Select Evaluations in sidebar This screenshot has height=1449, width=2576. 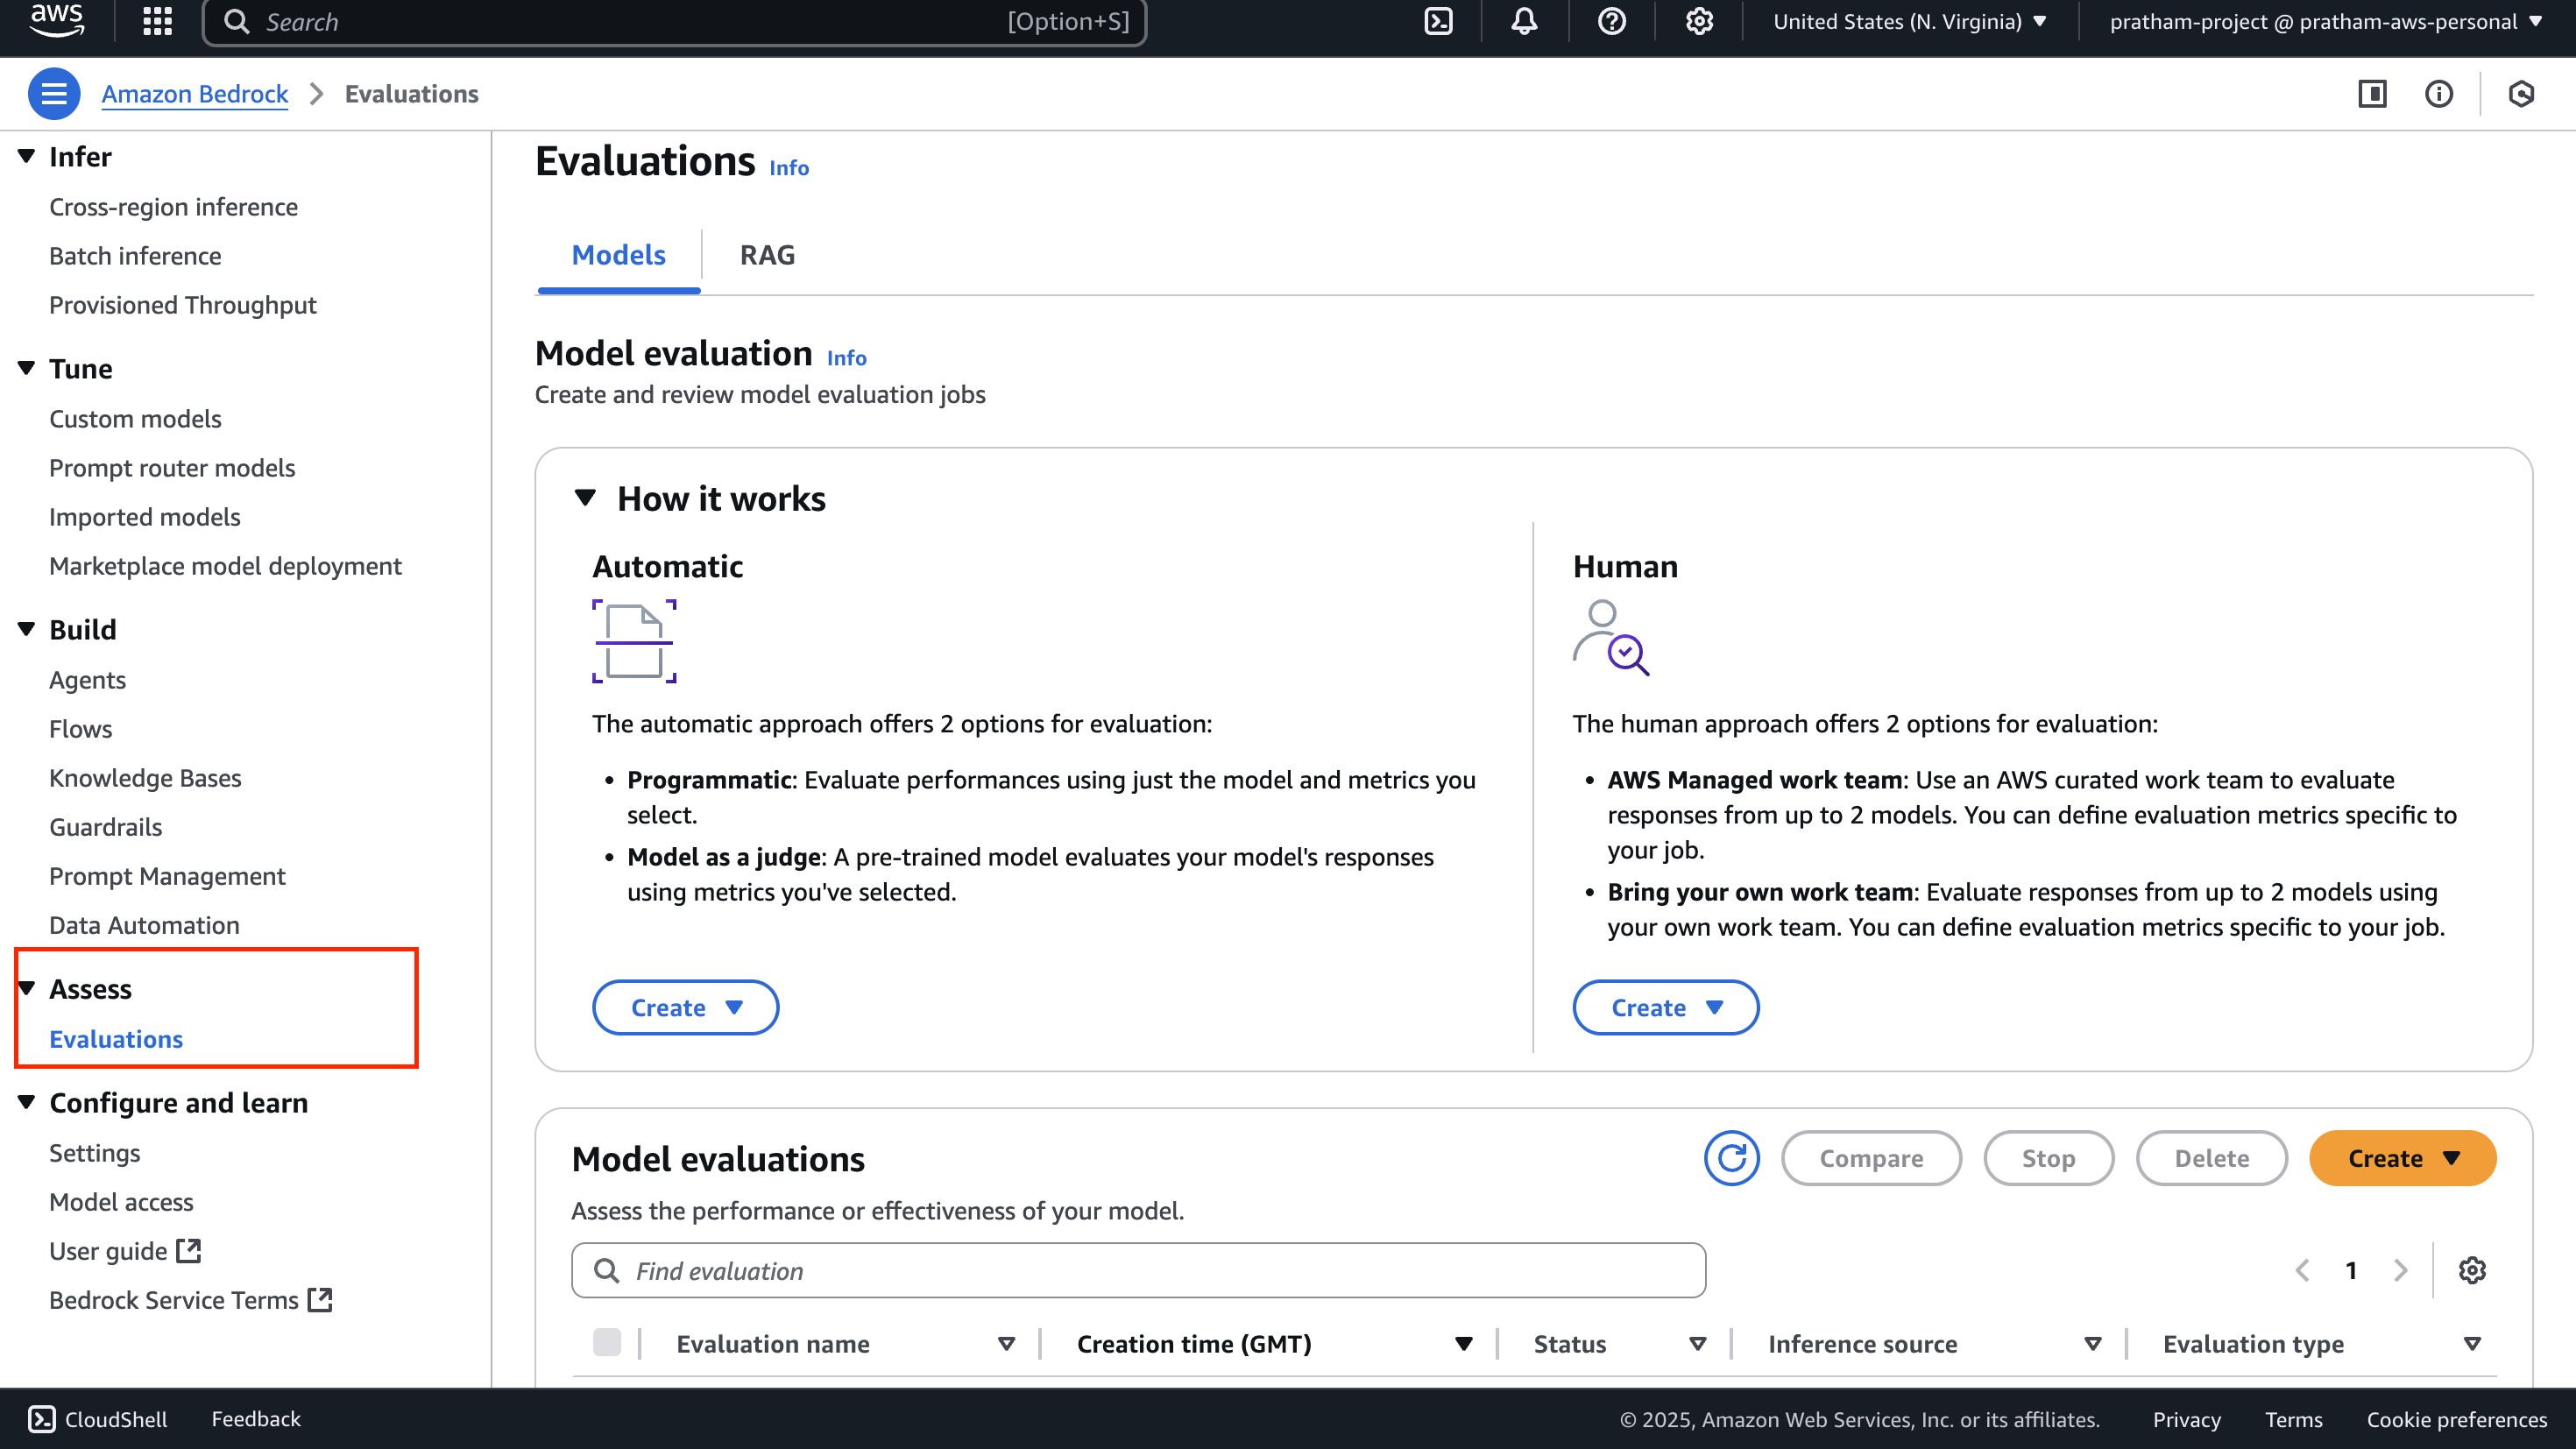[x=116, y=1039]
